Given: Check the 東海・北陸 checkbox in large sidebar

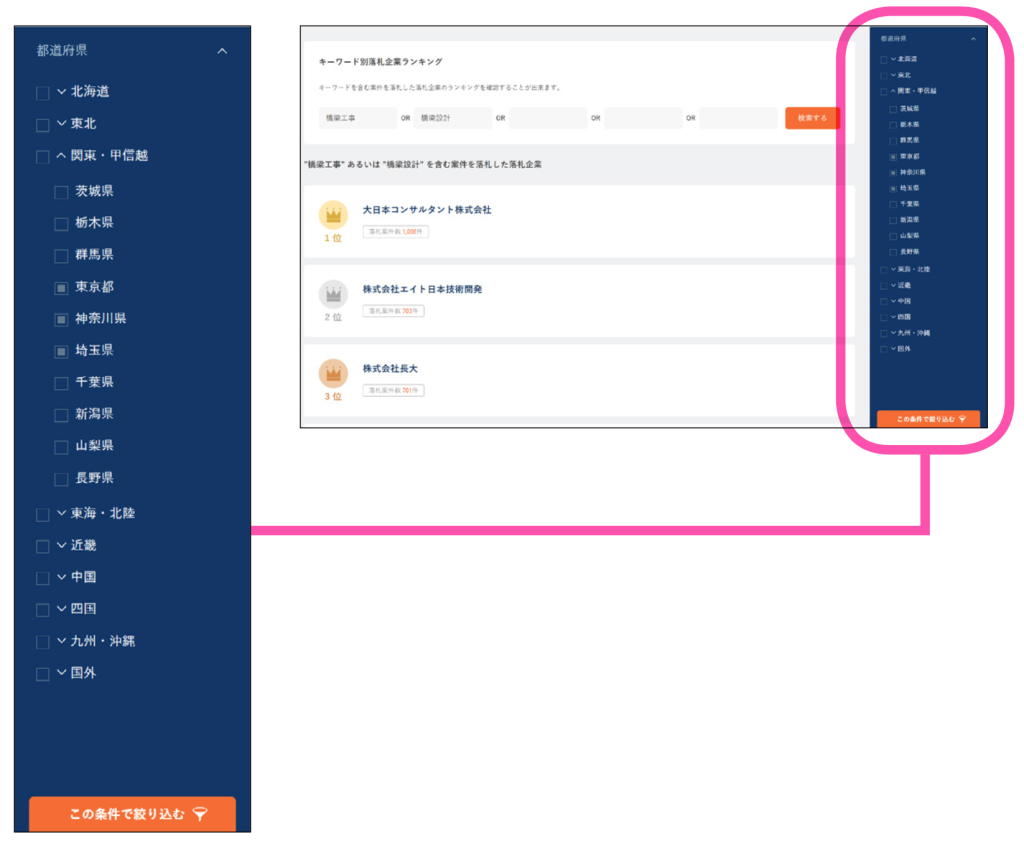Looking at the screenshot, I should 42,515.
